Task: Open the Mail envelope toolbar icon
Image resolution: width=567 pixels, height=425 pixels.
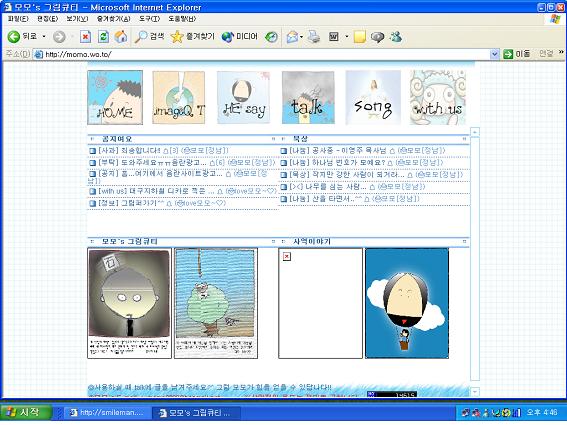Action: coord(292,37)
